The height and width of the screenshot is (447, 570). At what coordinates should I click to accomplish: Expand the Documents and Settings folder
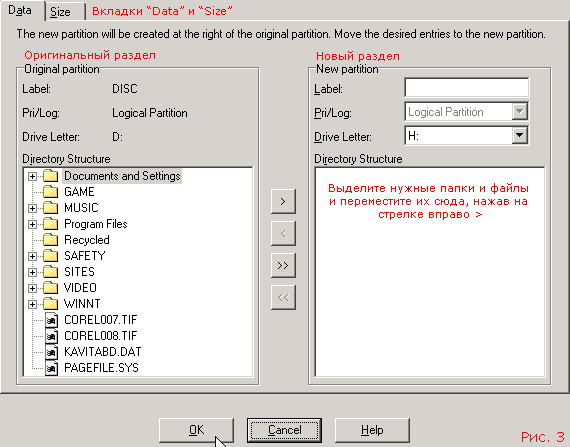pos(32,176)
